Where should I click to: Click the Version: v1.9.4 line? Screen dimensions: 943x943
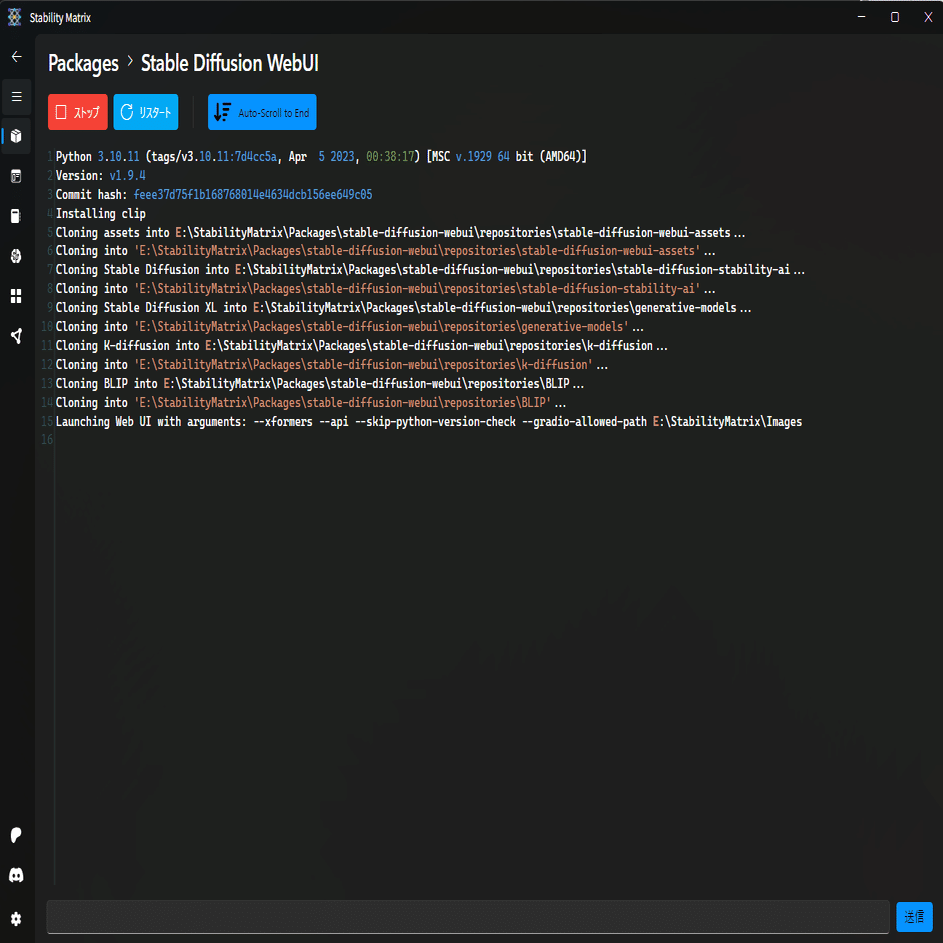pos(100,176)
